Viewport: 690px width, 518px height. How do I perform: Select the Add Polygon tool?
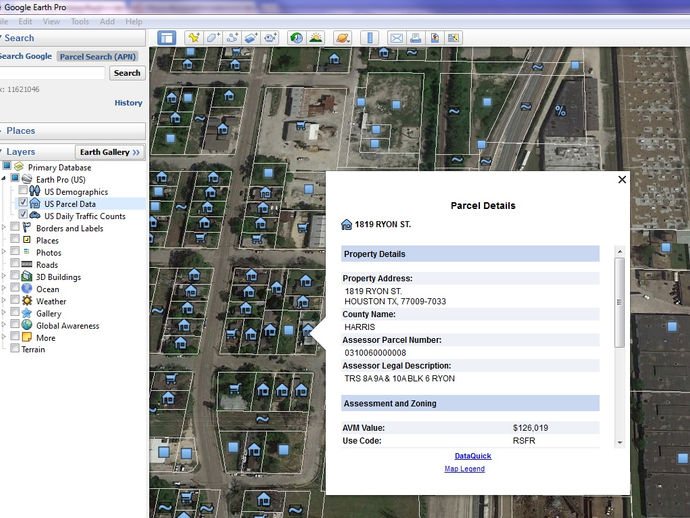213,38
